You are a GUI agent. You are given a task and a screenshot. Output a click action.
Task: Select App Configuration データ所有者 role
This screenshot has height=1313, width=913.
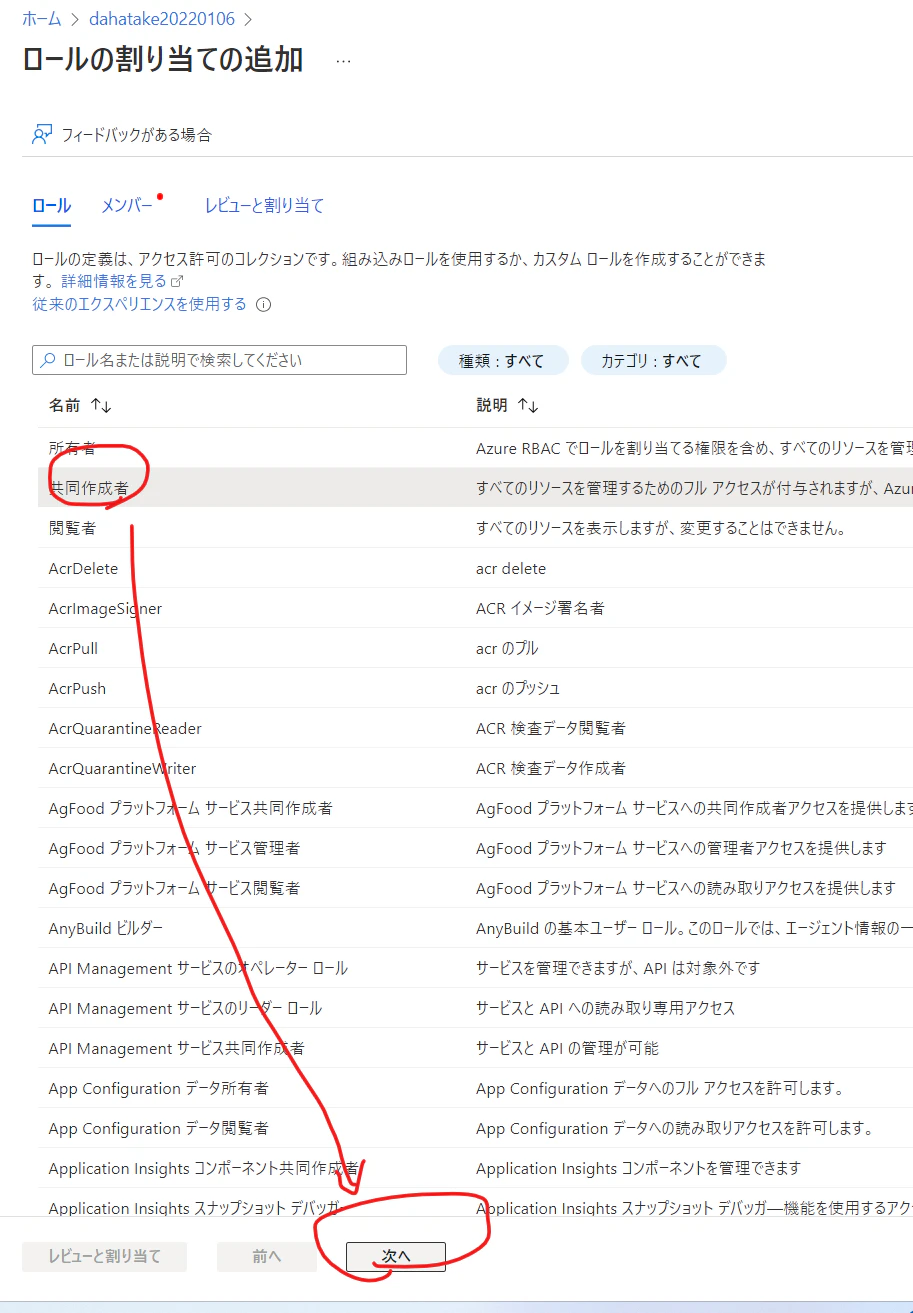[x=475, y=1088]
